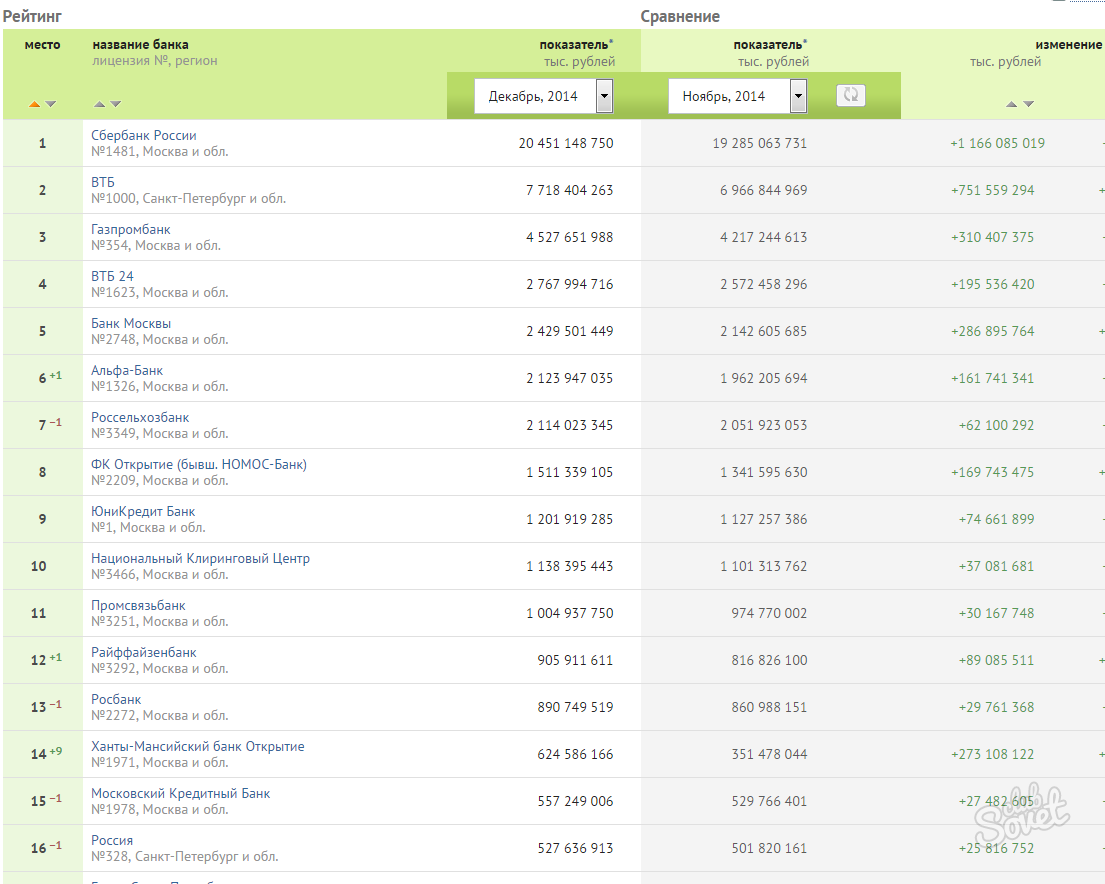Sort rank column descending arrow
The width and height of the screenshot is (1105, 884).
point(51,104)
